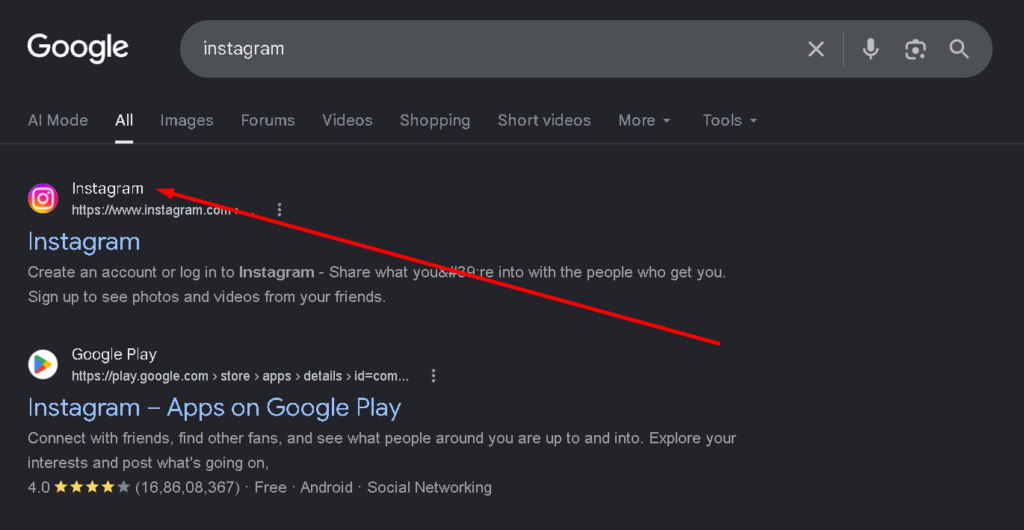Clear the search box text

coord(816,49)
